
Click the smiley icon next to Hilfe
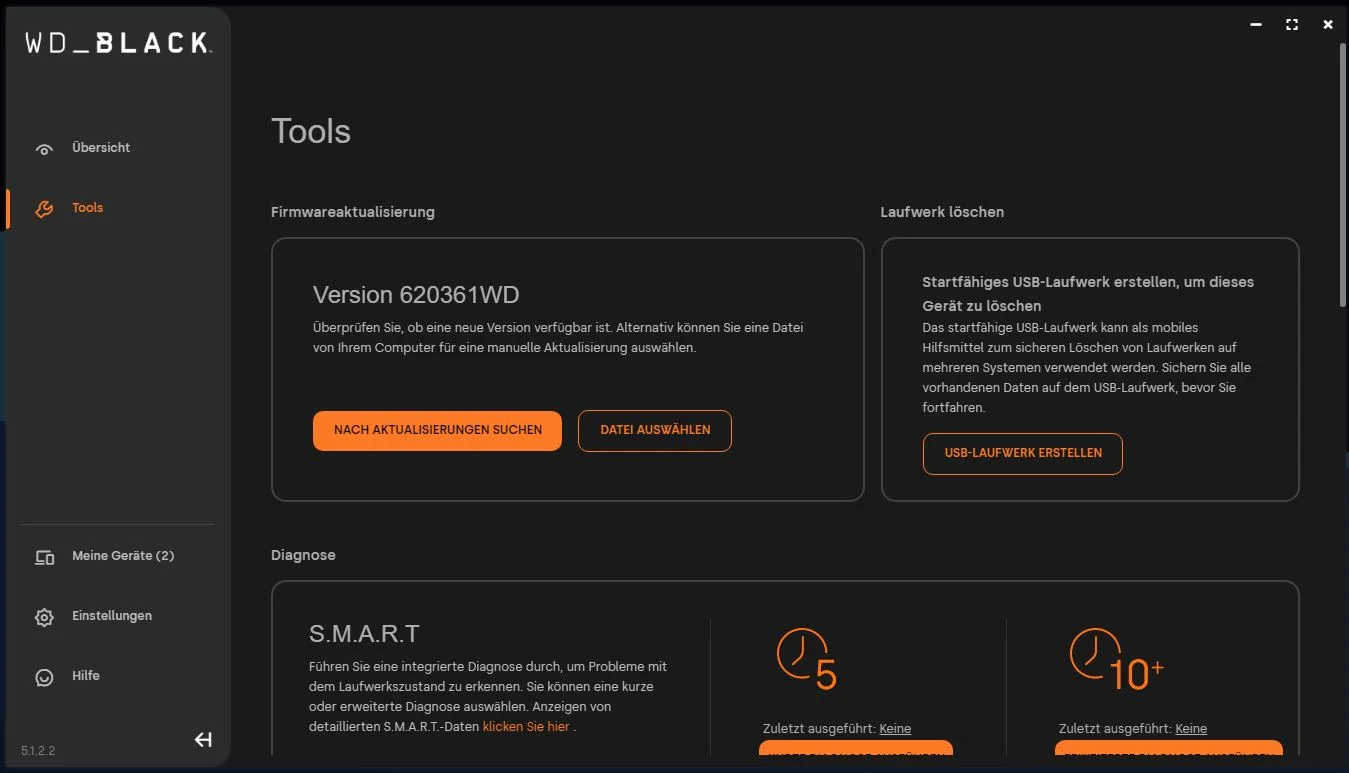point(44,677)
